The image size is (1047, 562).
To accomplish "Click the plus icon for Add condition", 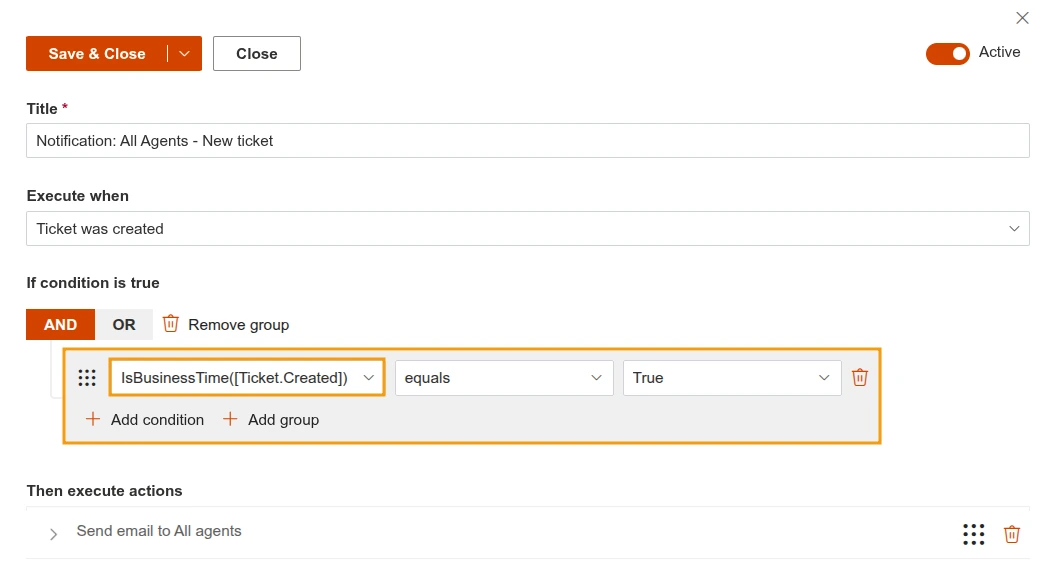I will click(93, 420).
